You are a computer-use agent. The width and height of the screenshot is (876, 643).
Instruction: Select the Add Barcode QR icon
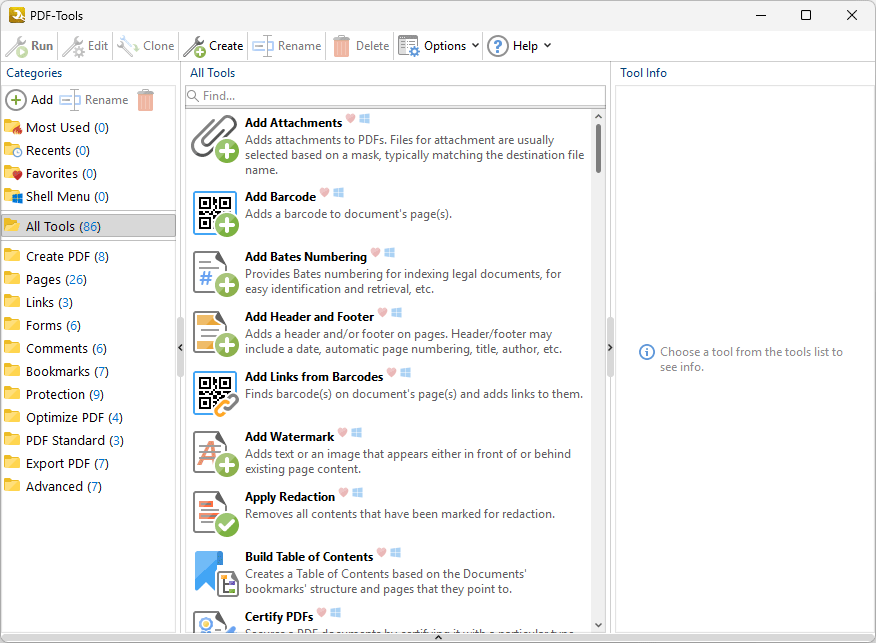[x=216, y=213]
